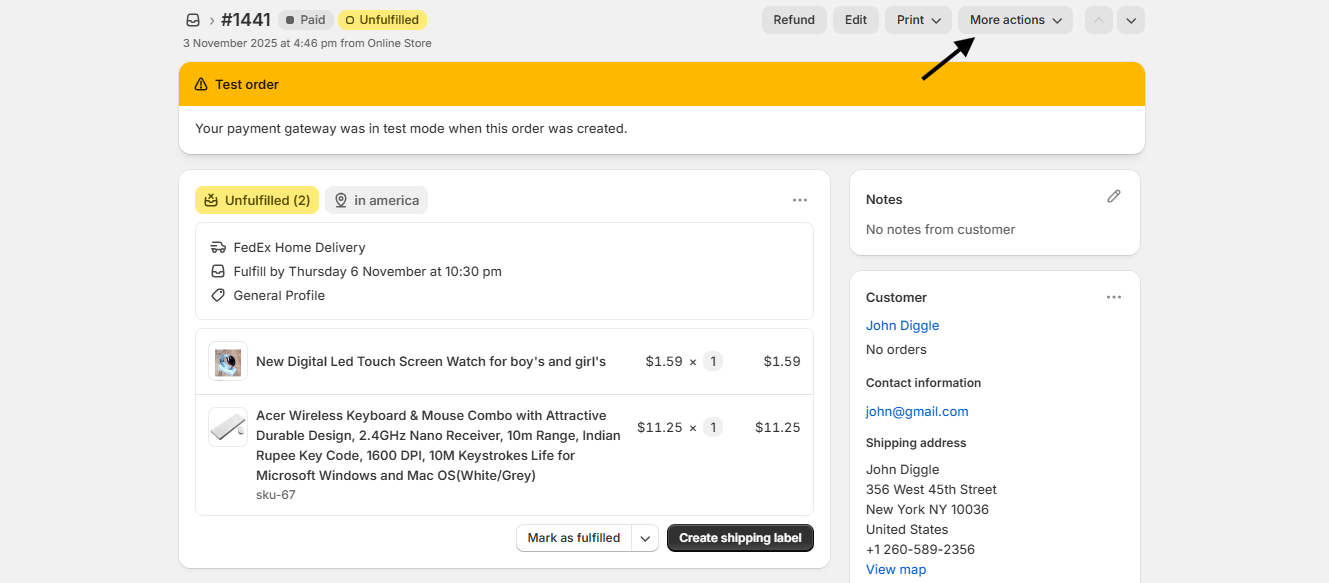Edit the order notes with pencil icon
This screenshot has height=583, width=1329.
(x=1113, y=197)
